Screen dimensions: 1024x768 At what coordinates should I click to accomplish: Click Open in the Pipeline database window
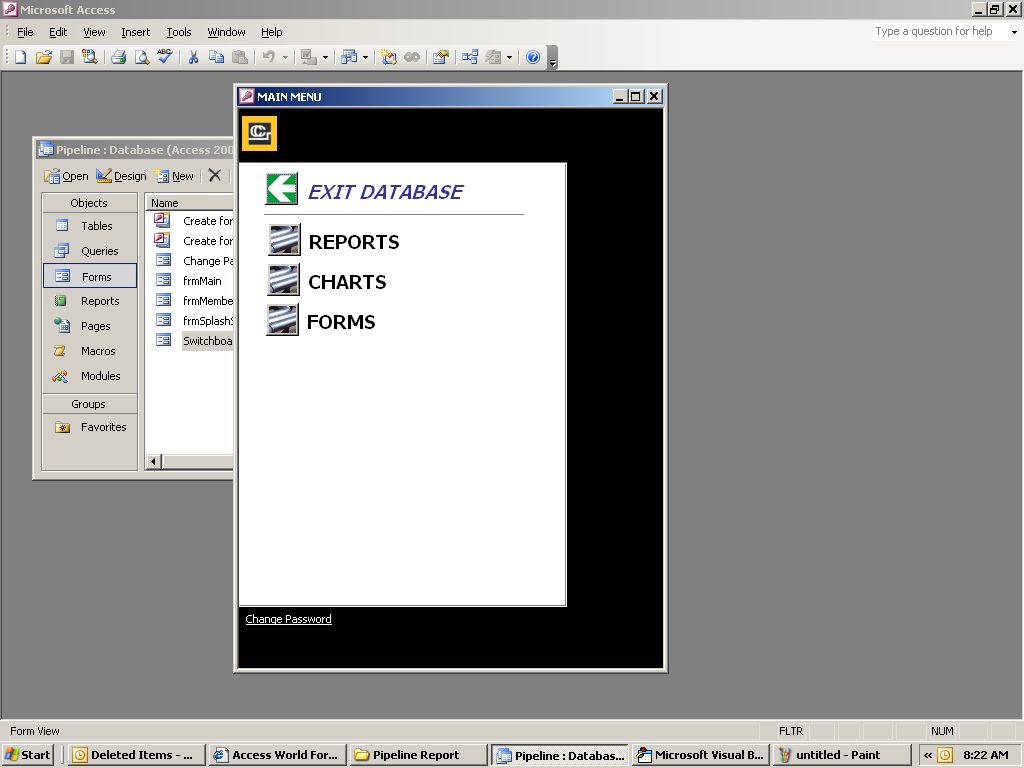(x=66, y=176)
